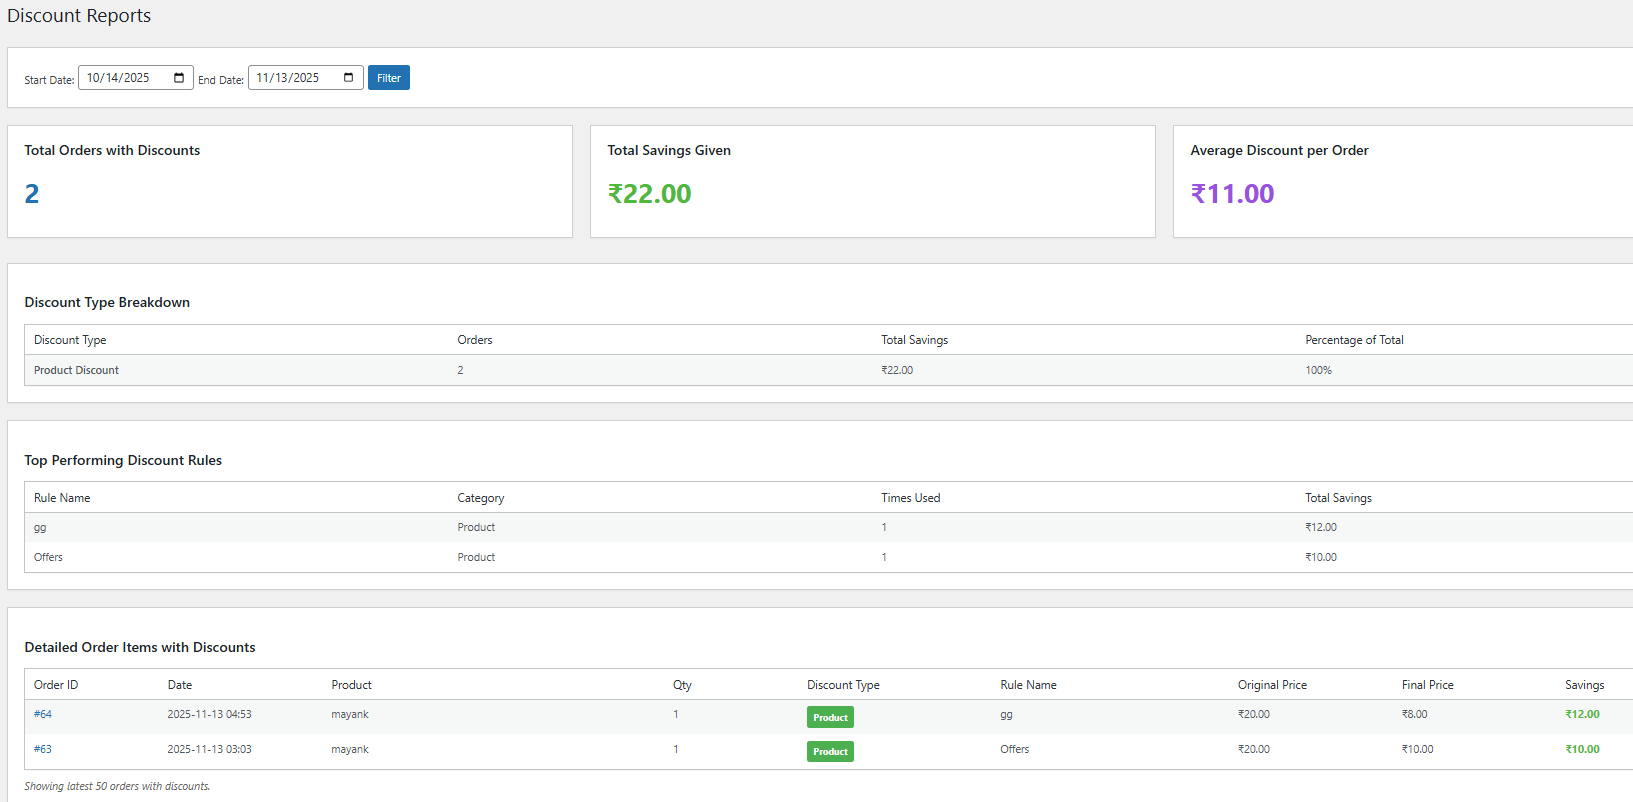Click the Times Used column header
Image resolution: width=1633 pixels, height=802 pixels.
[x=910, y=498]
